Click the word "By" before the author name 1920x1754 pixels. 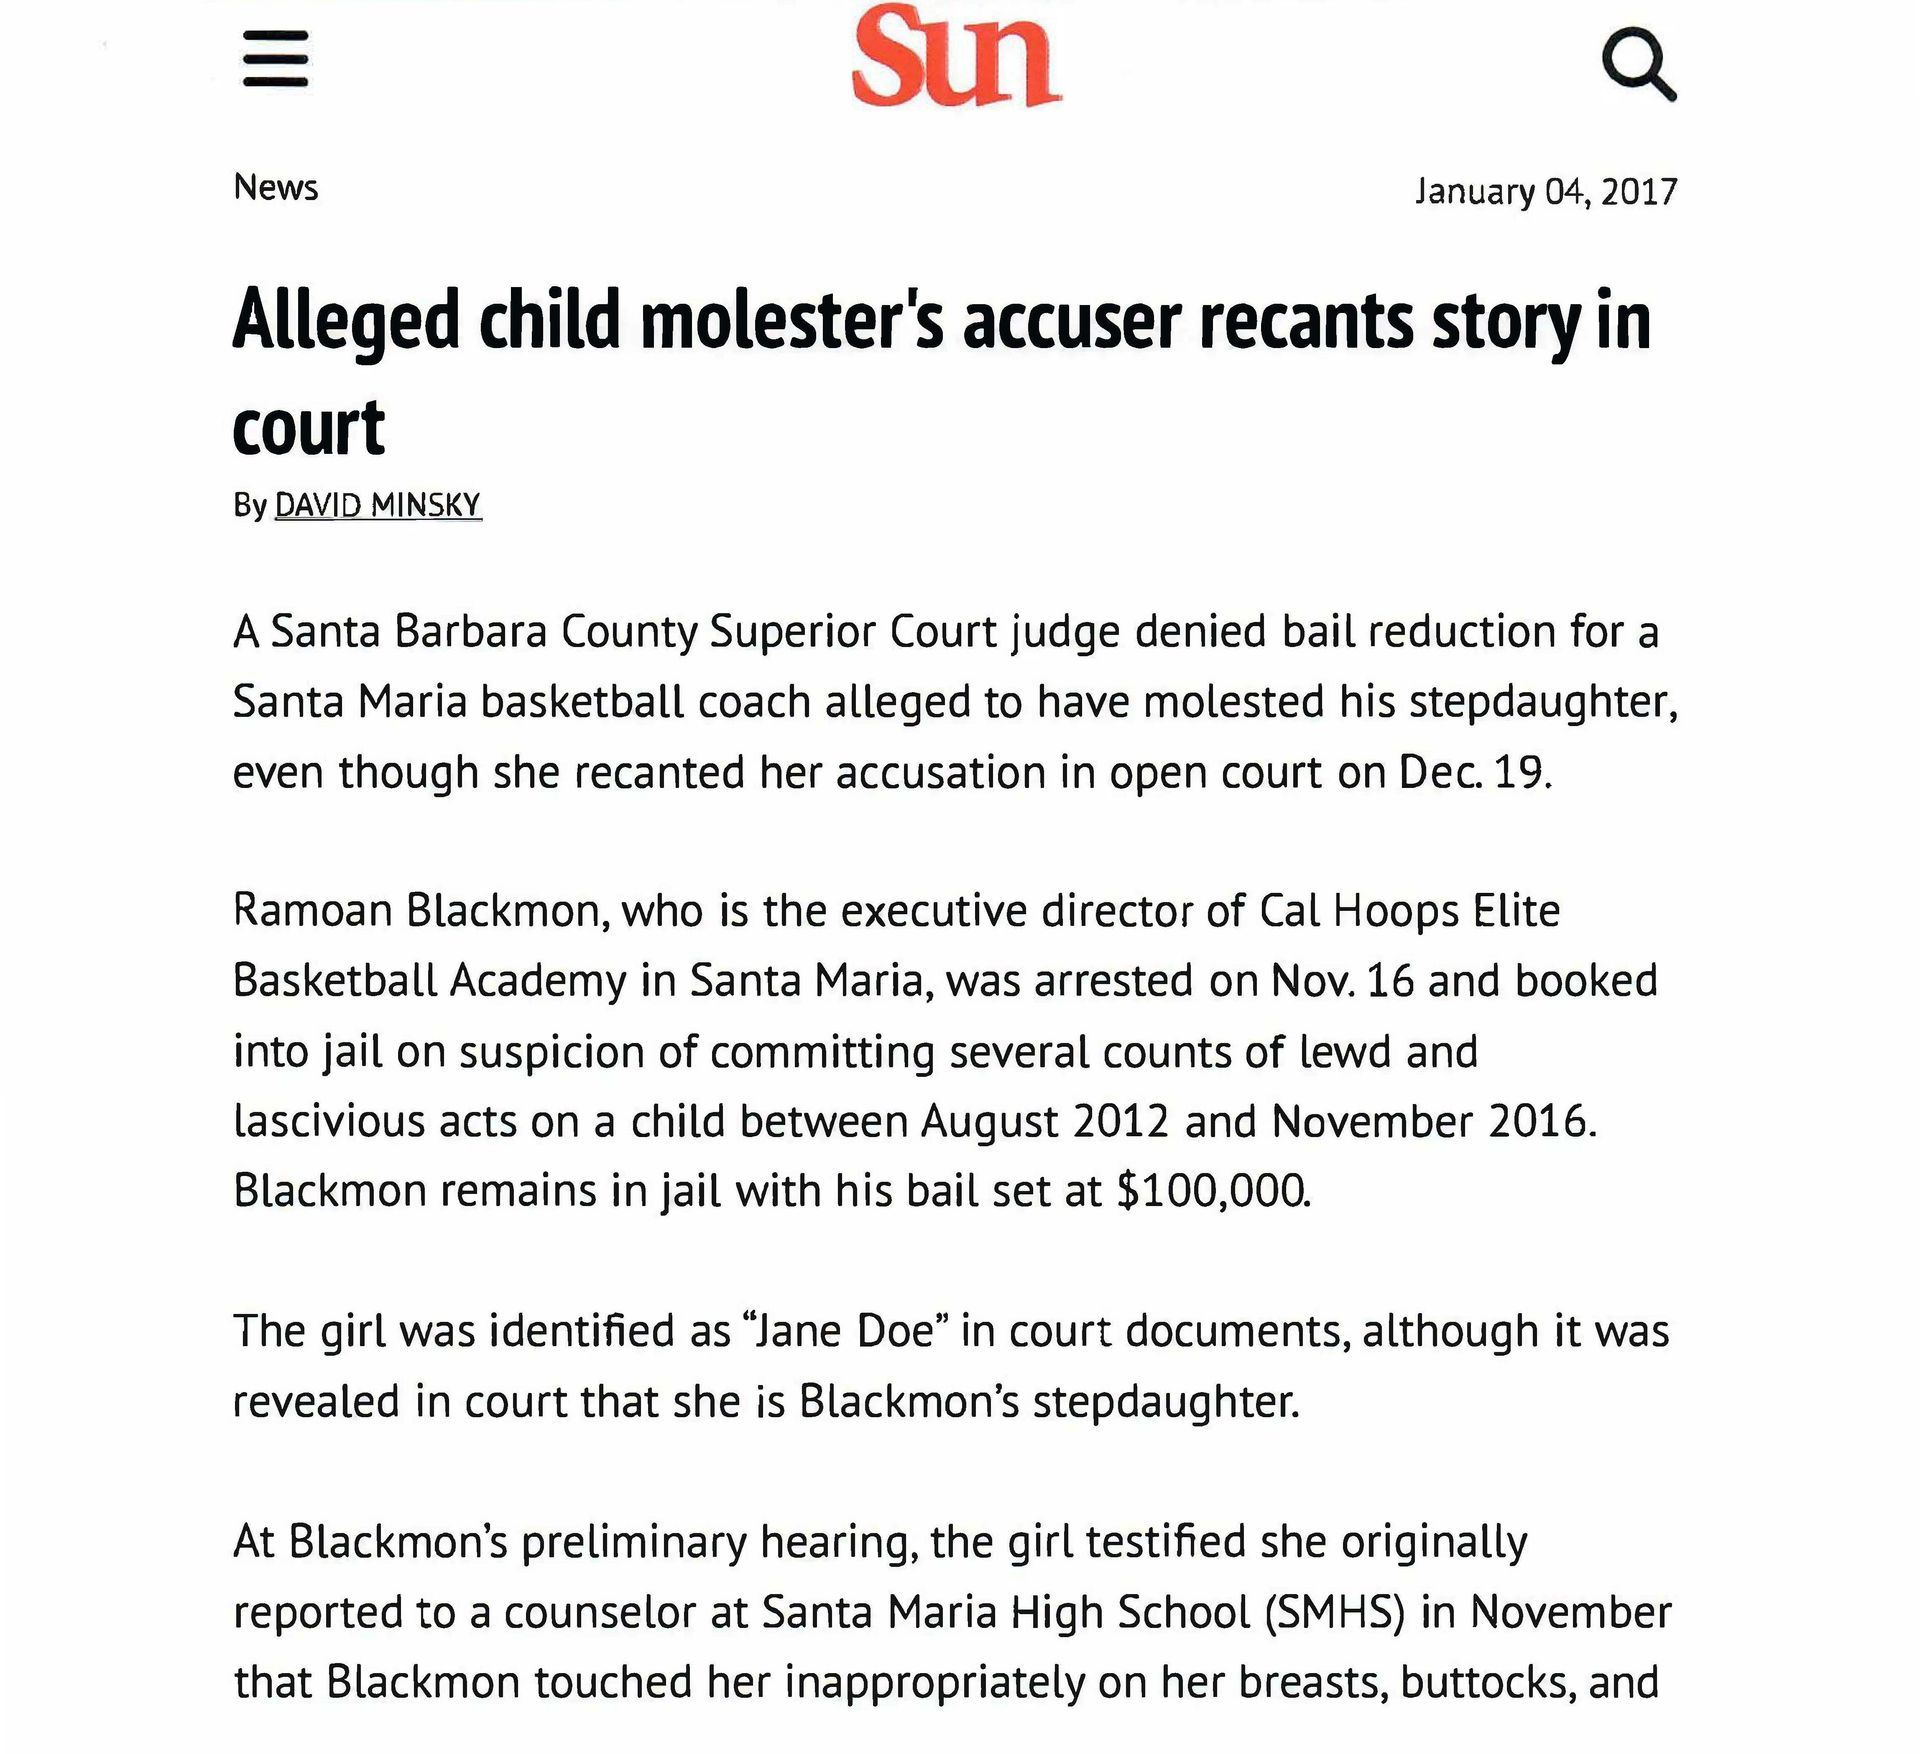[x=249, y=505]
